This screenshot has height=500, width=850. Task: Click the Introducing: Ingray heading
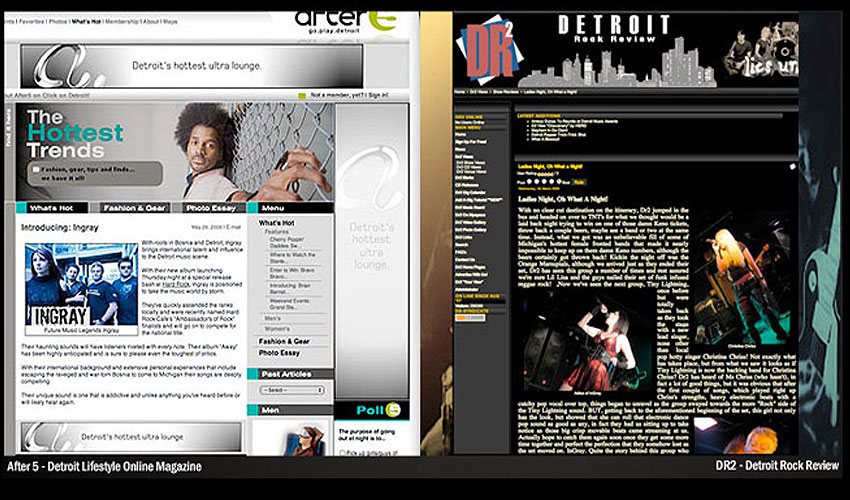60,228
